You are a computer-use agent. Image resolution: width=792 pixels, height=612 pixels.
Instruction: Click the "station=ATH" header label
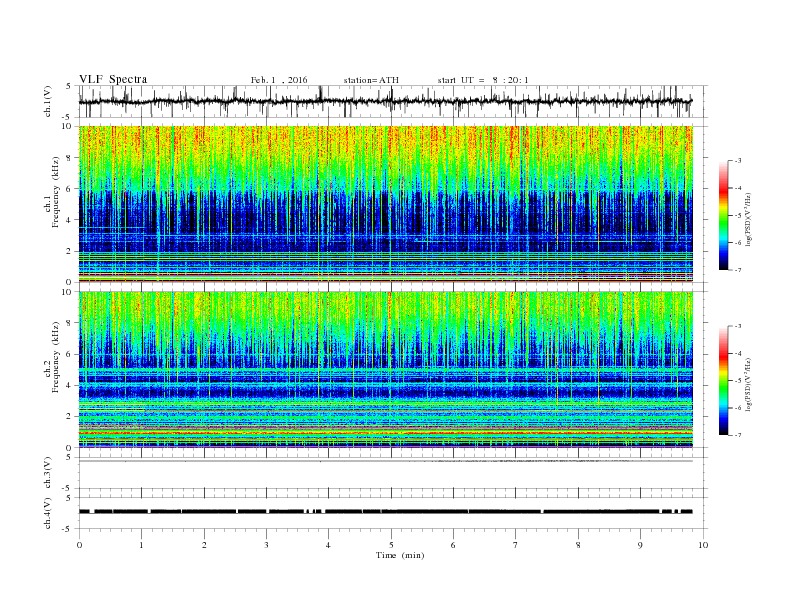[x=371, y=80]
